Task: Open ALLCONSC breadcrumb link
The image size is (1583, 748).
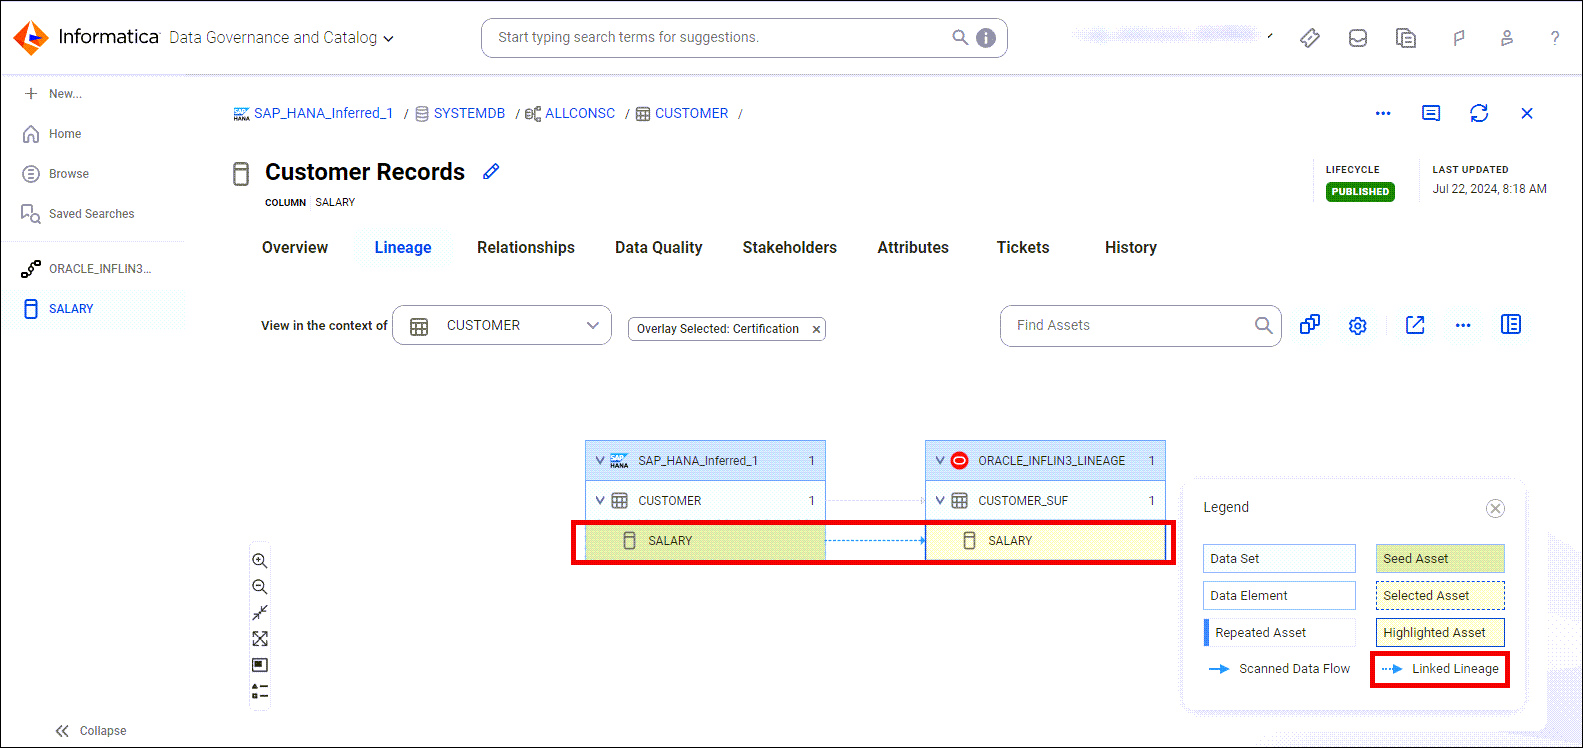Action: pyautogui.click(x=580, y=113)
